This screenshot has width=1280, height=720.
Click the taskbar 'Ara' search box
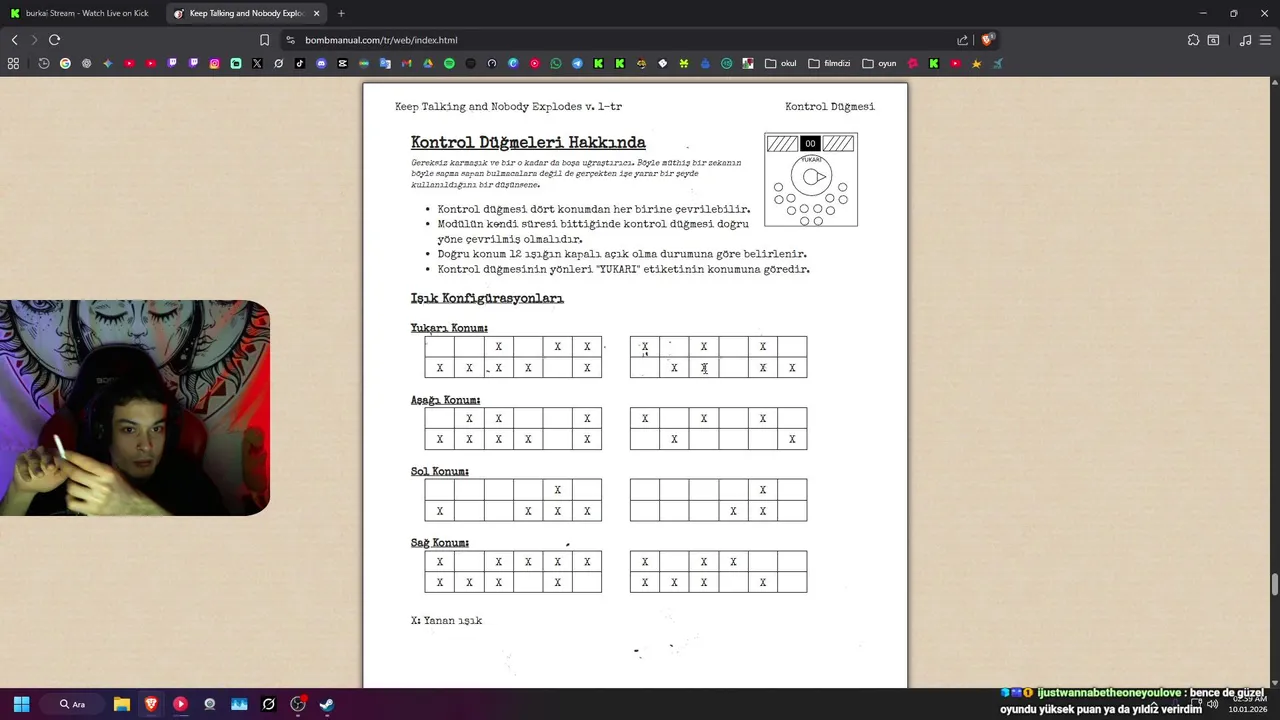coord(74,704)
